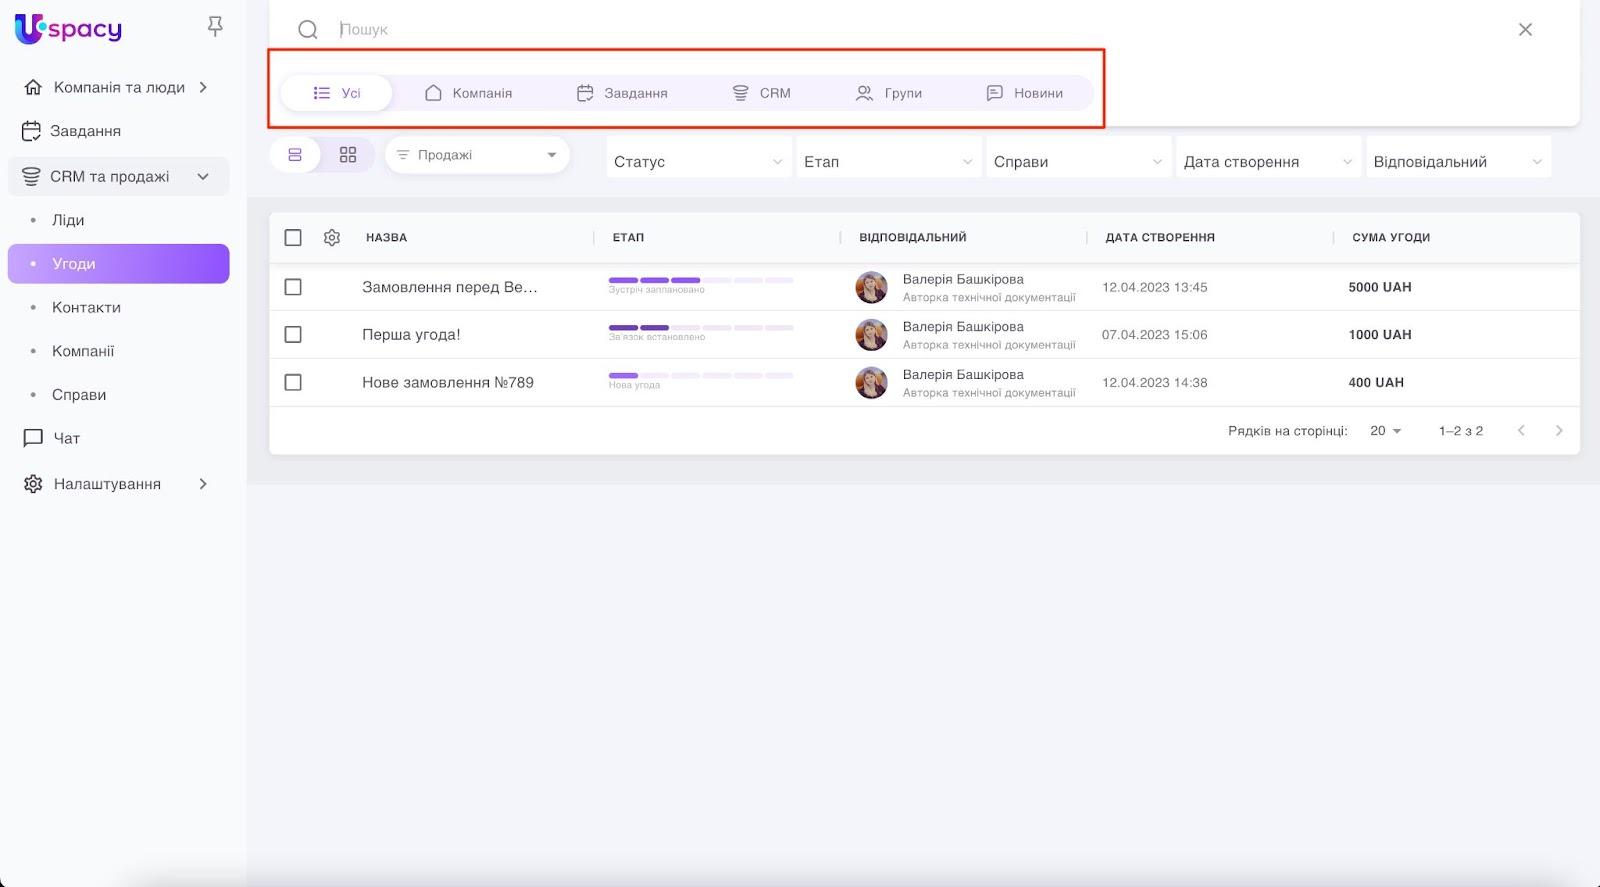Viewport: 1600px width, 887px height.
Task: Switch to kanban grid view icon
Action: [x=348, y=155]
